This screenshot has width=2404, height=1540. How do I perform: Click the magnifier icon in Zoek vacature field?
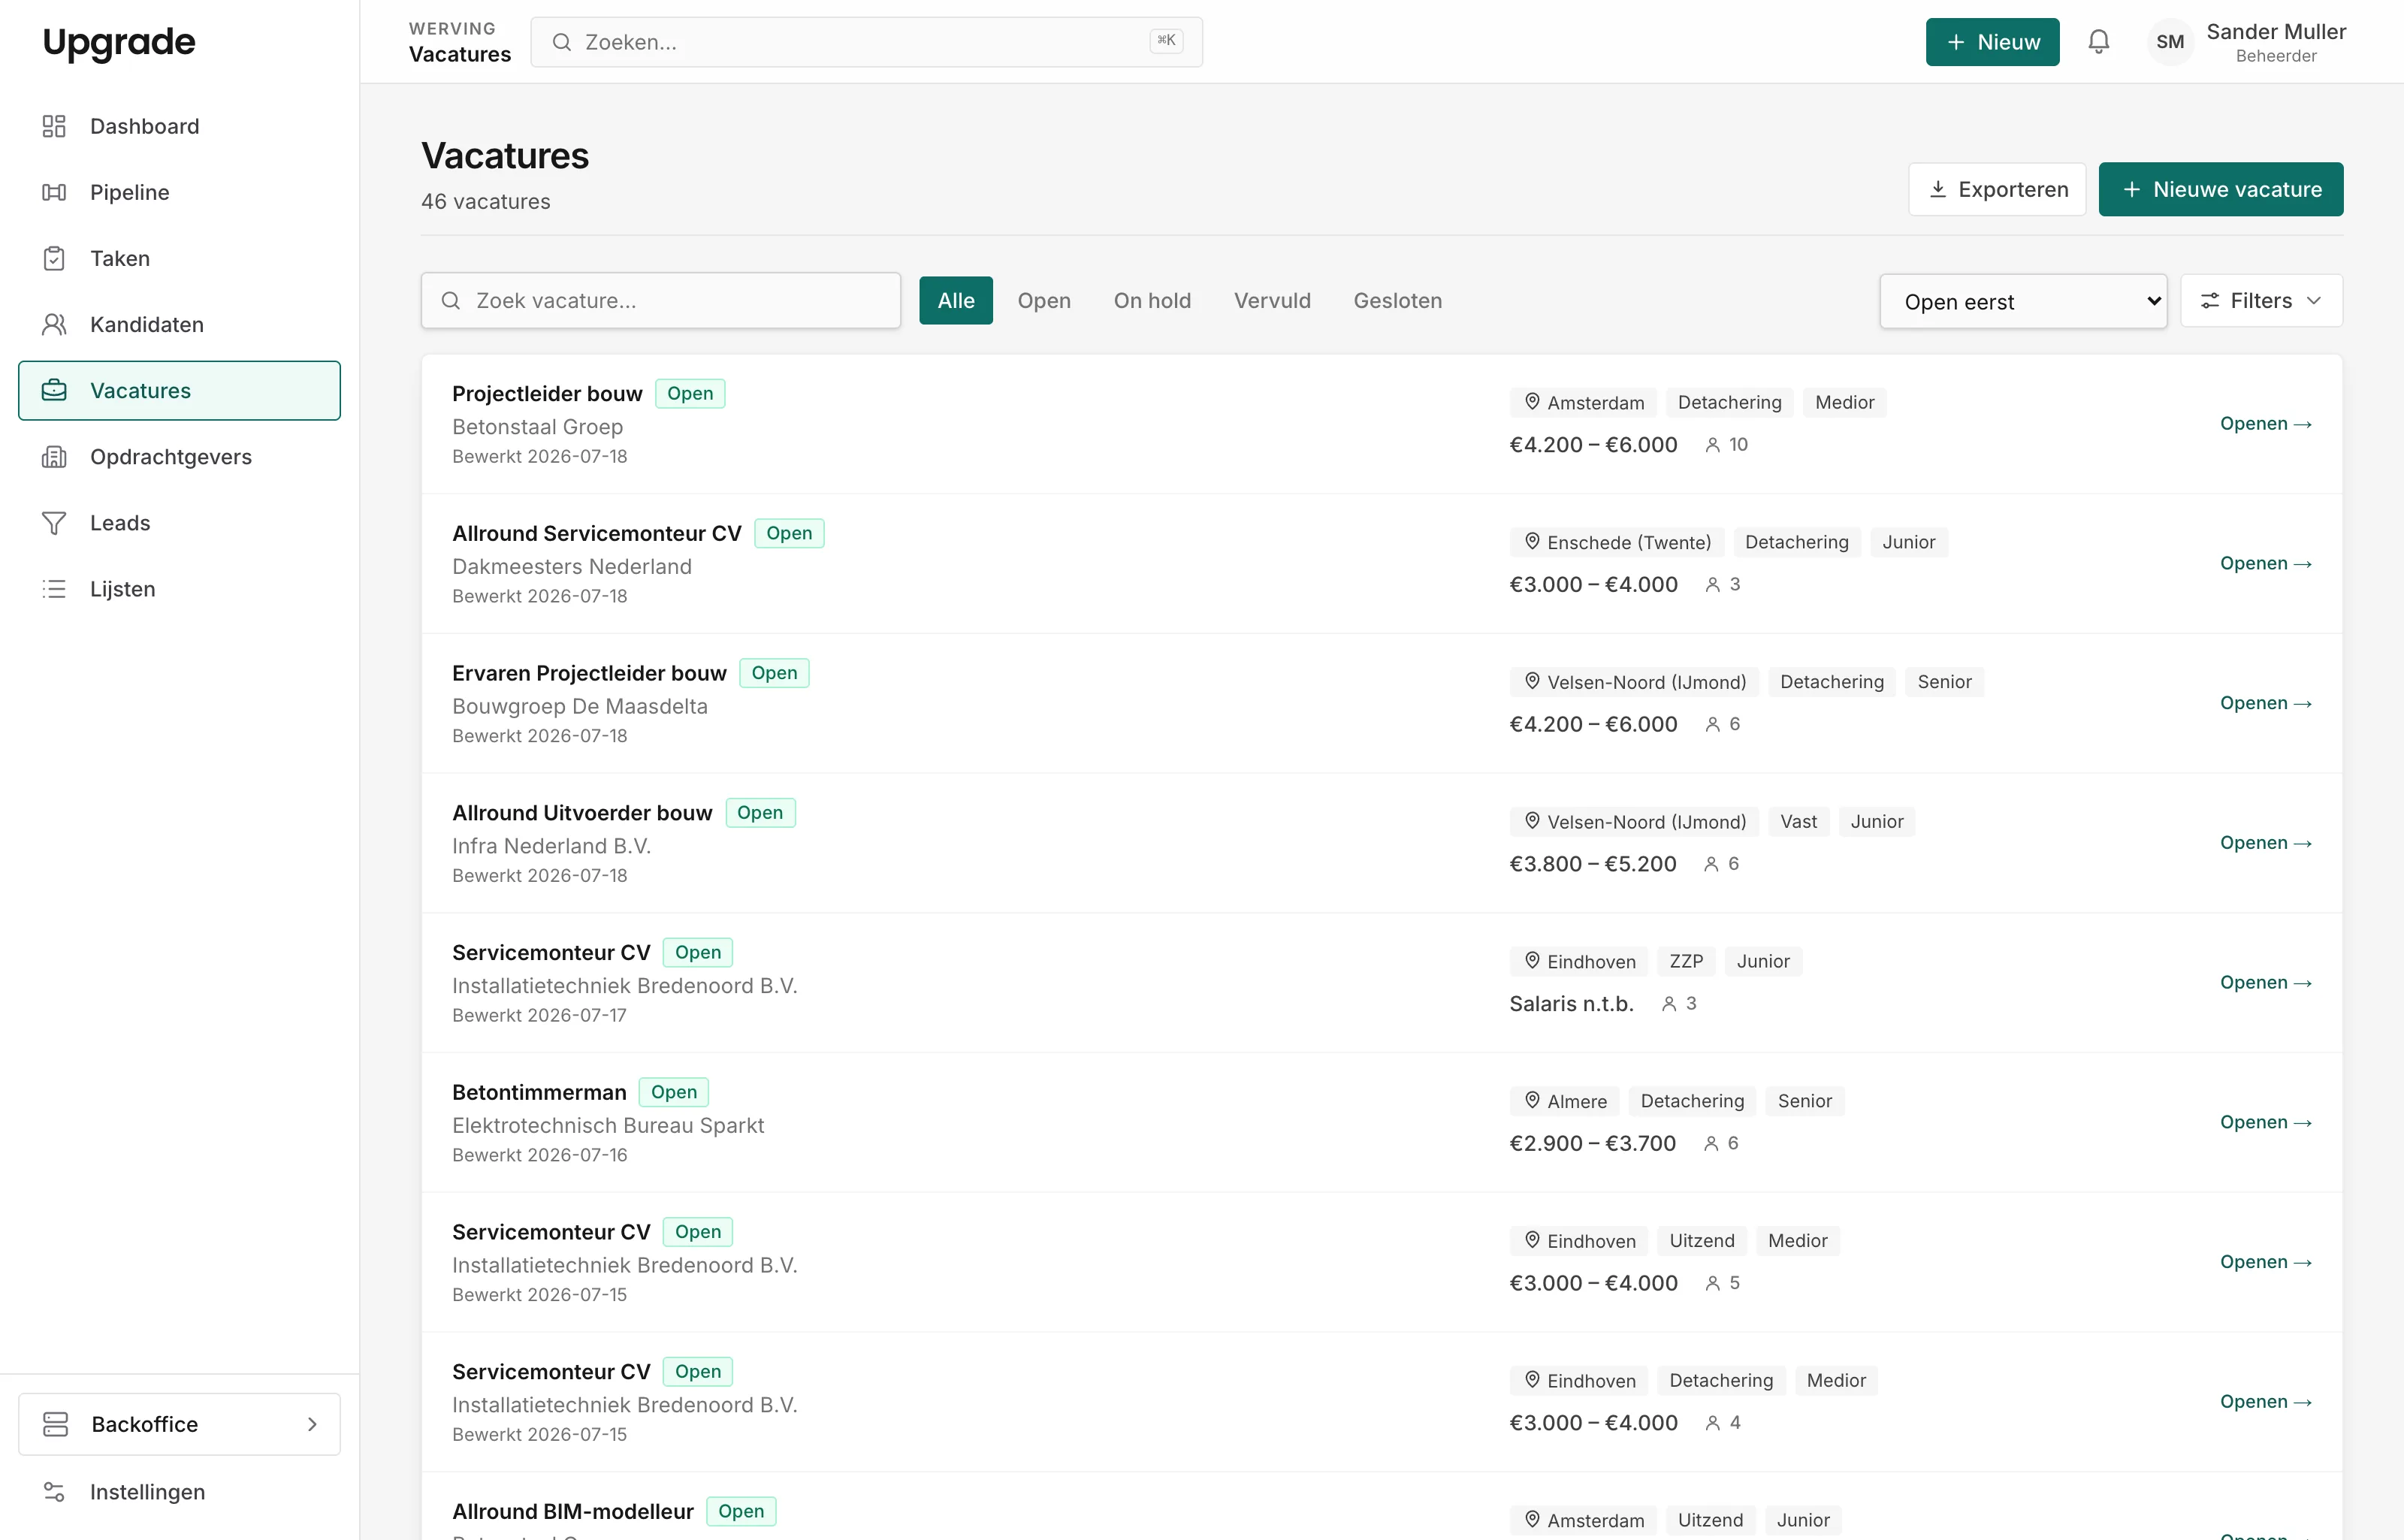451,300
